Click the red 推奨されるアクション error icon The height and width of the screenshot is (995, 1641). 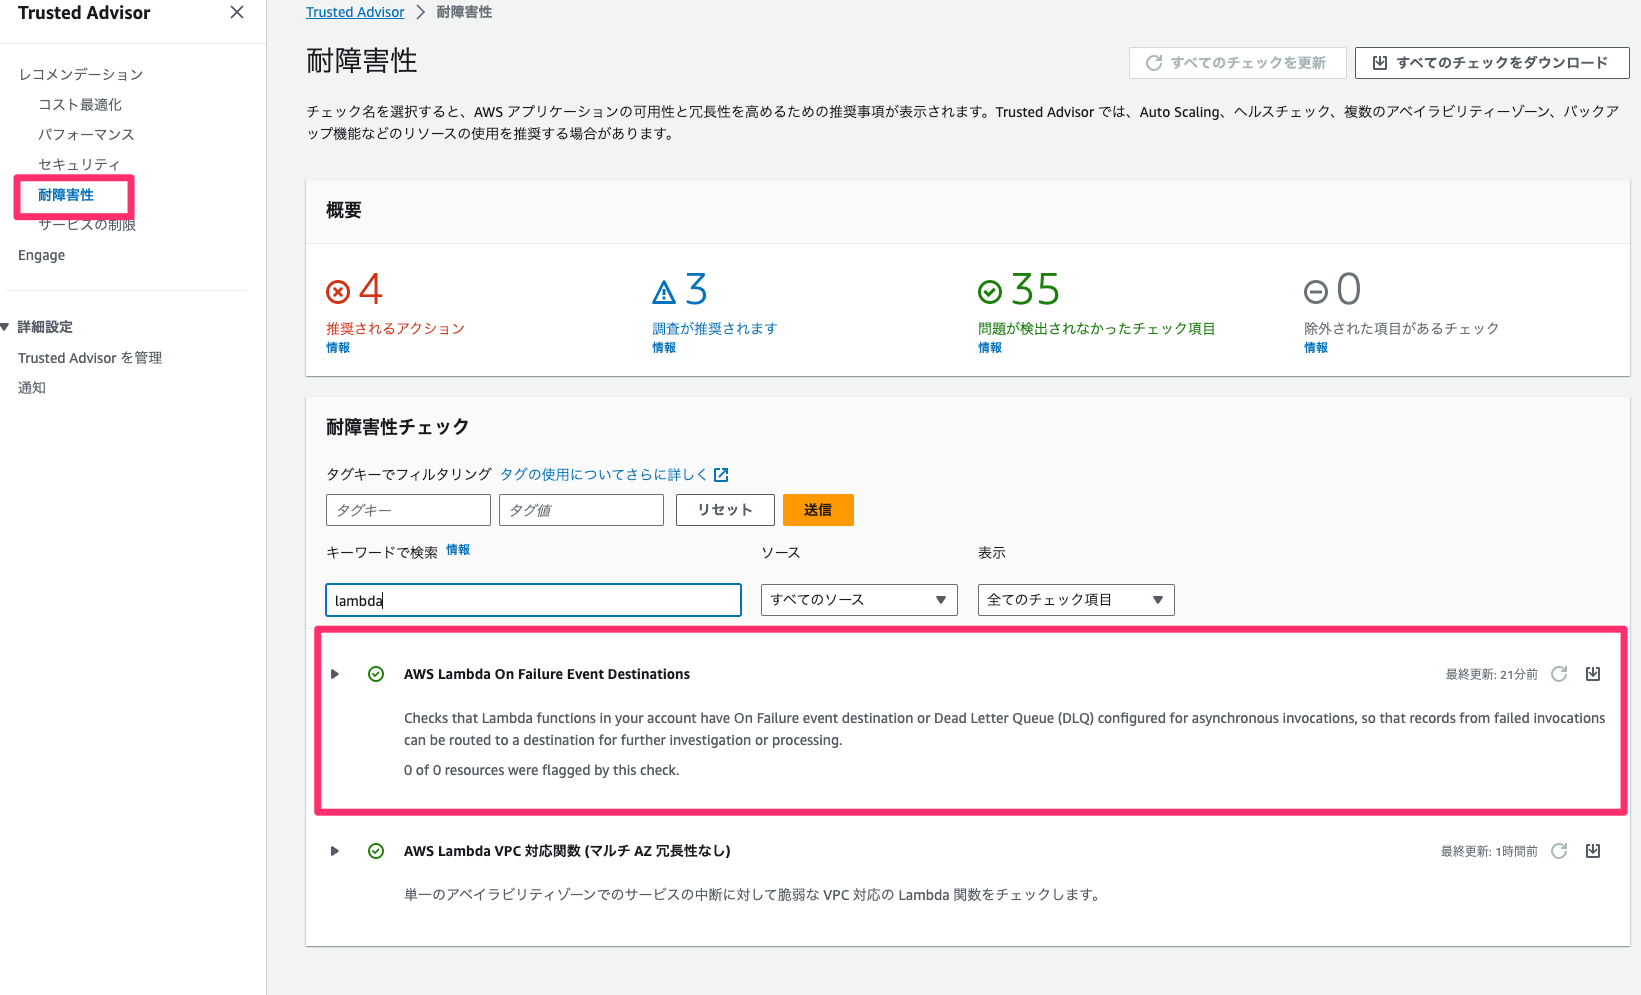[x=337, y=289]
